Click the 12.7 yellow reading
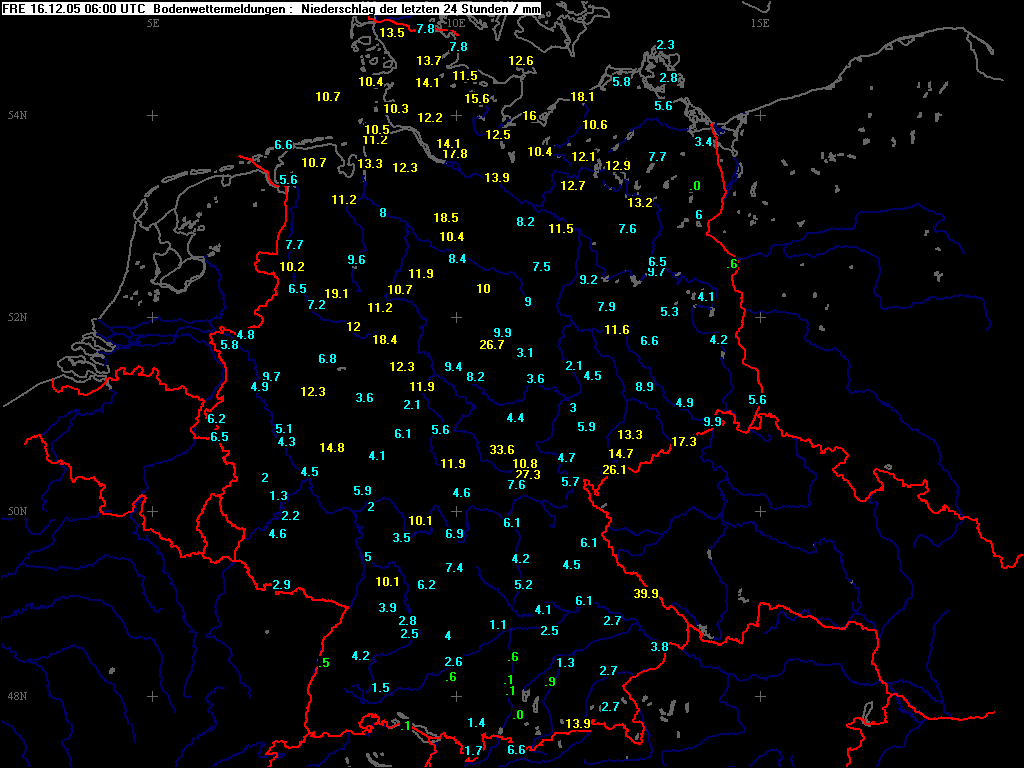The height and width of the screenshot is (768, 1024). click(x=573, y=185)
